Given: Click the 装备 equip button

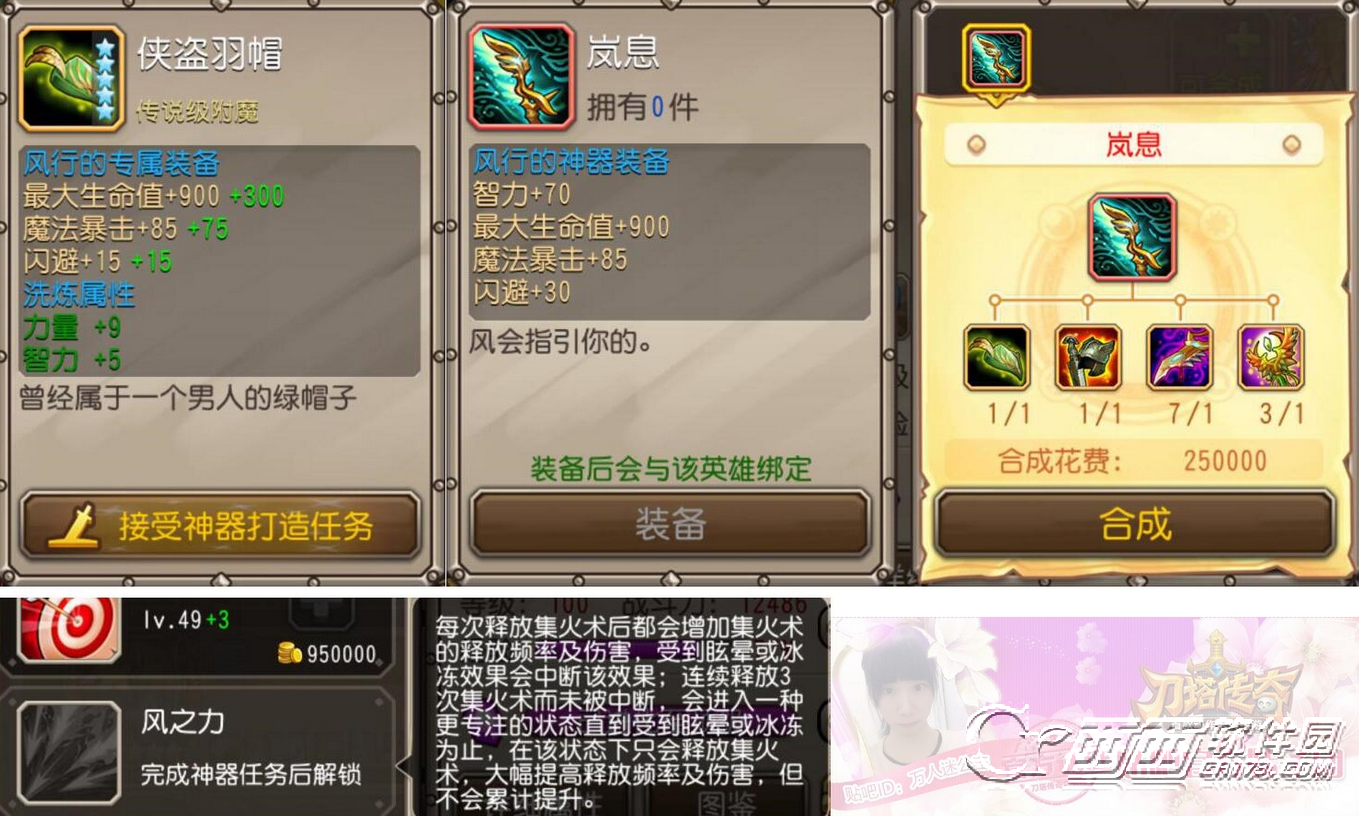Looking at the screenshot, I should [670, 523].
